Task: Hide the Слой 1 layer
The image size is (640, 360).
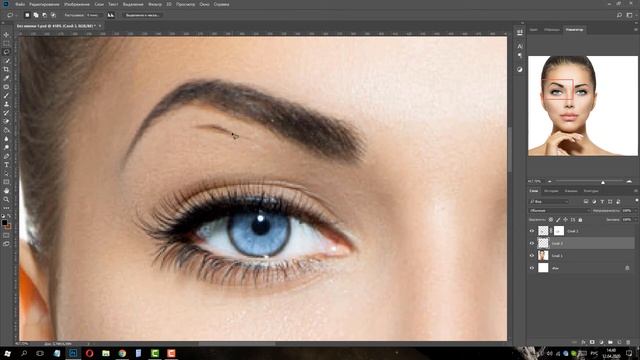Action: click(531, 256)
